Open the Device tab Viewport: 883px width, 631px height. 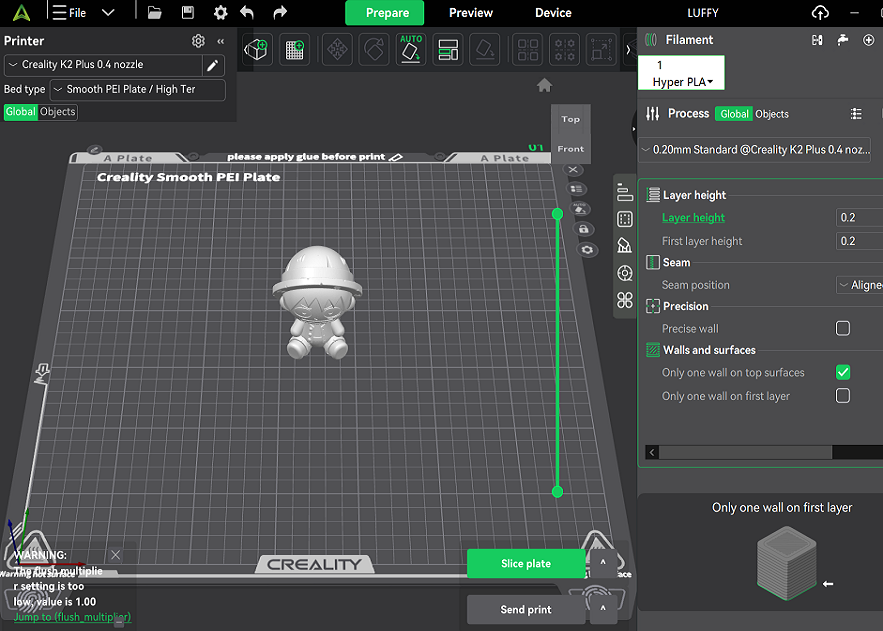(x=553, y=13)
